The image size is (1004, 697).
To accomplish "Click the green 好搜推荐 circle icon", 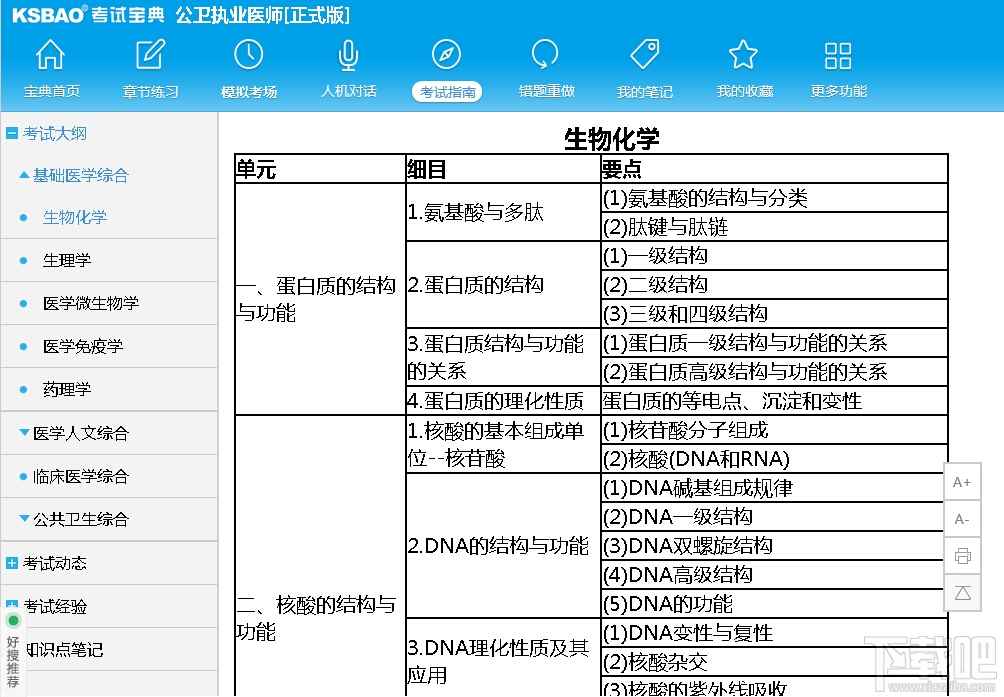I will (13, 620).
